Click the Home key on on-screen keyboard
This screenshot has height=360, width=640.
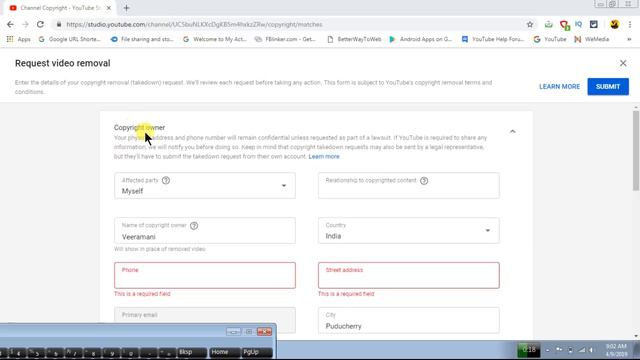224,352
